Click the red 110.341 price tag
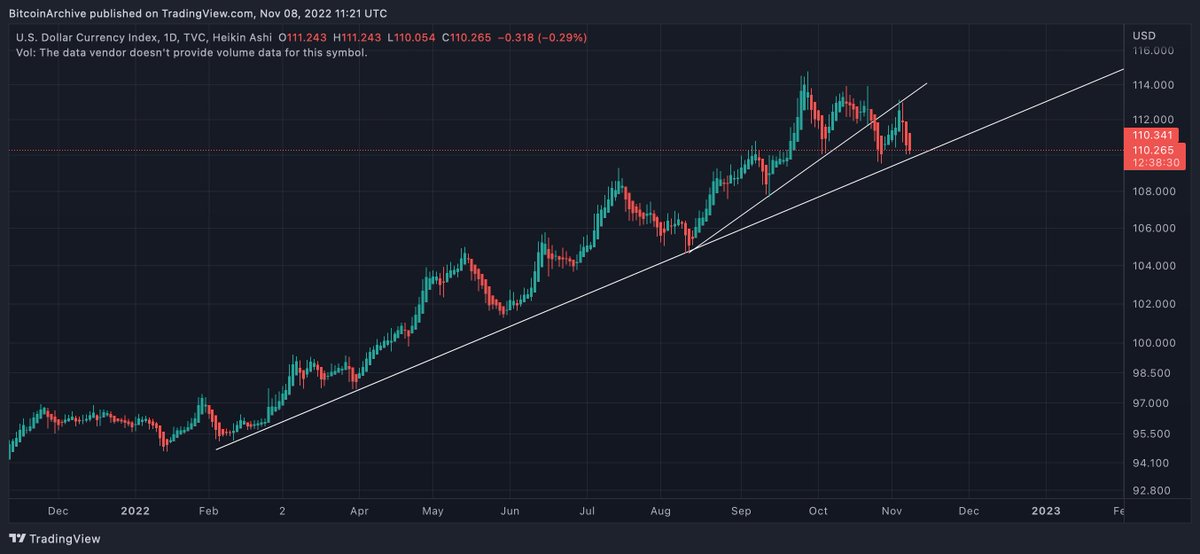1200x554 pixels. [1151, 134]
